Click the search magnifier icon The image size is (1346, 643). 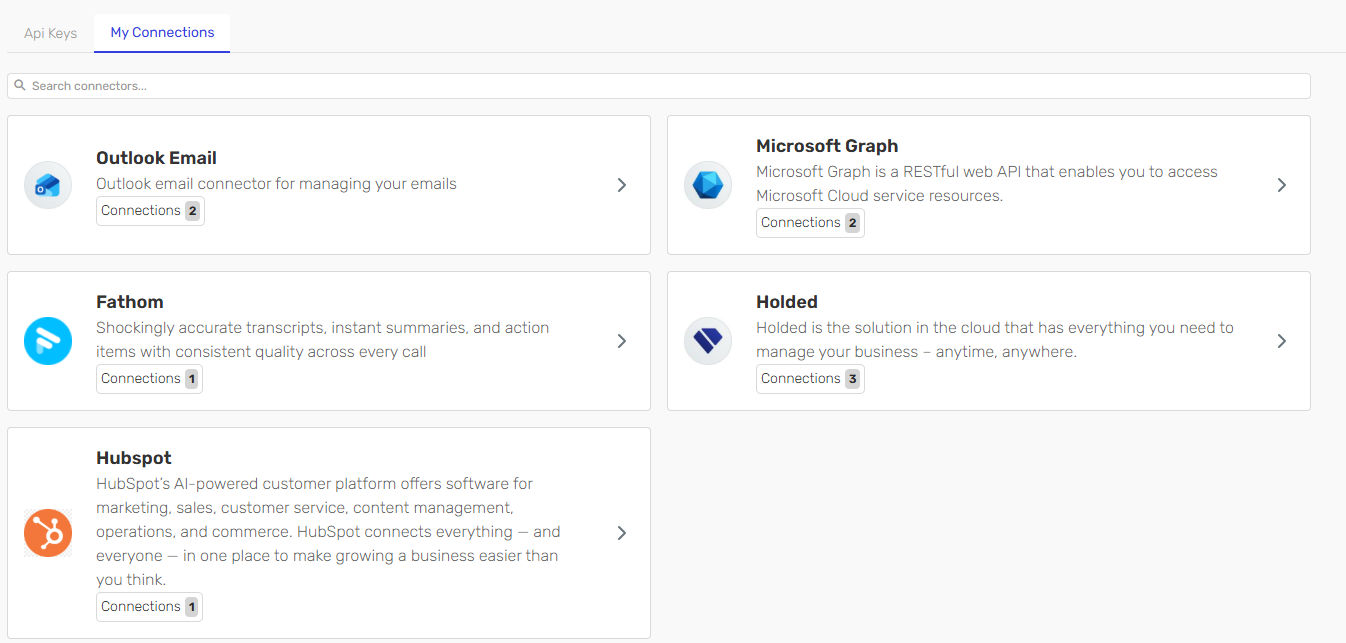tap(20, 86)
